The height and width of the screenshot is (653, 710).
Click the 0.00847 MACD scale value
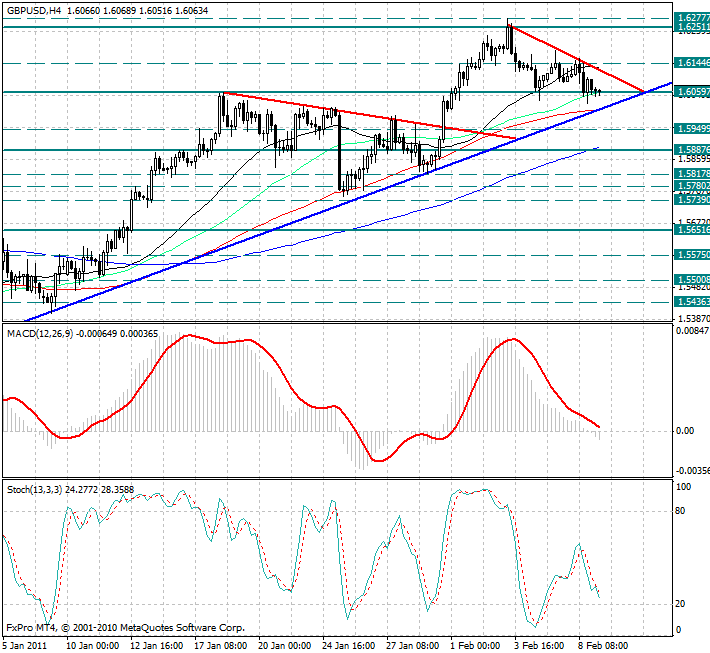pos(693,331)
